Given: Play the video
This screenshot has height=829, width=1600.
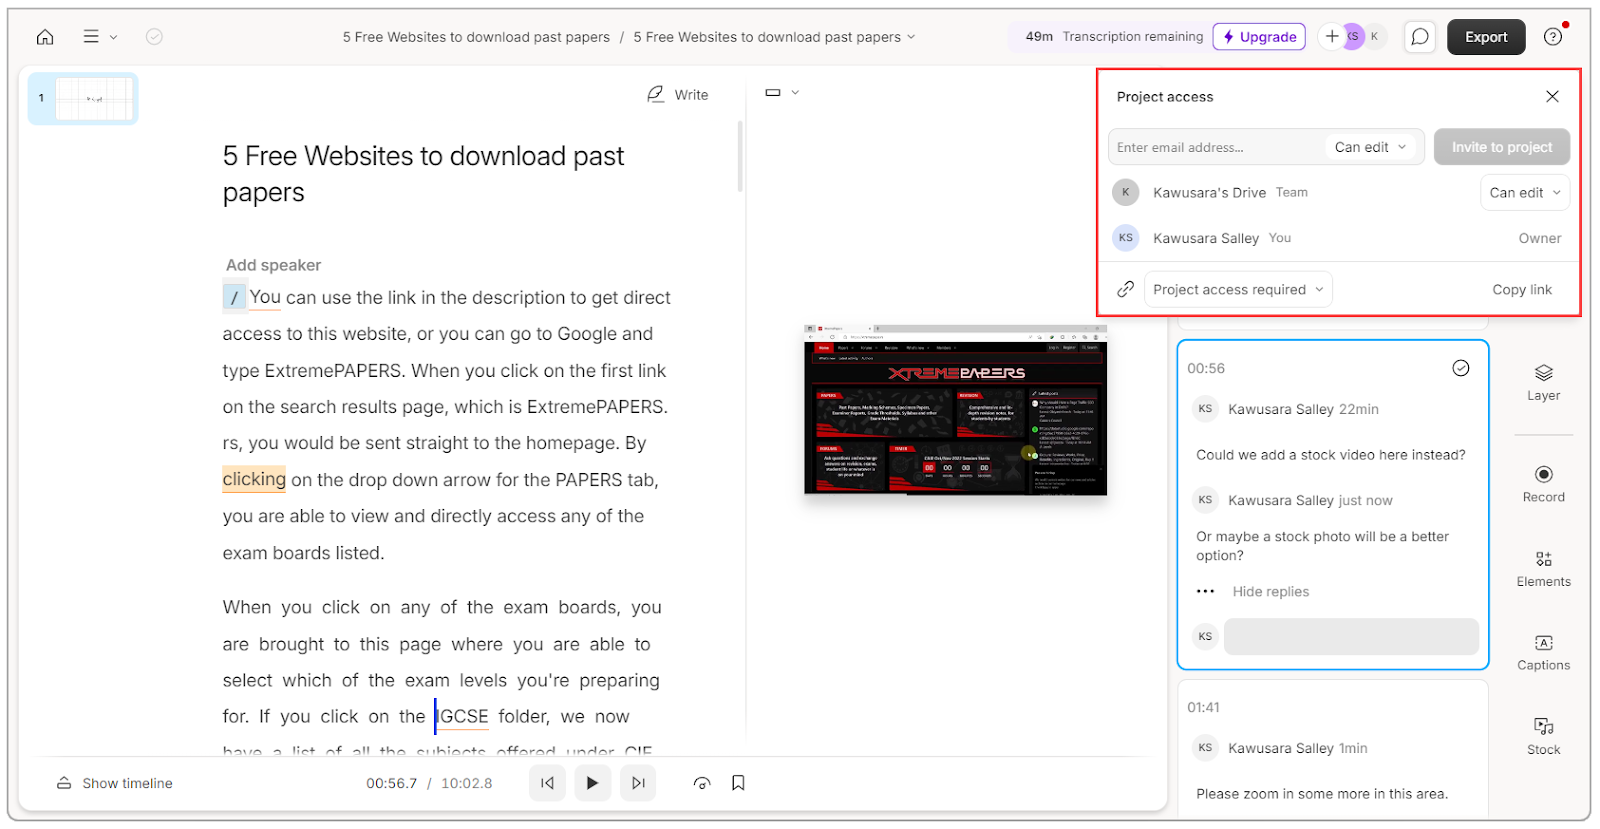Looking at the screenshot, I should pyautogui.click(x=592, y=783).
